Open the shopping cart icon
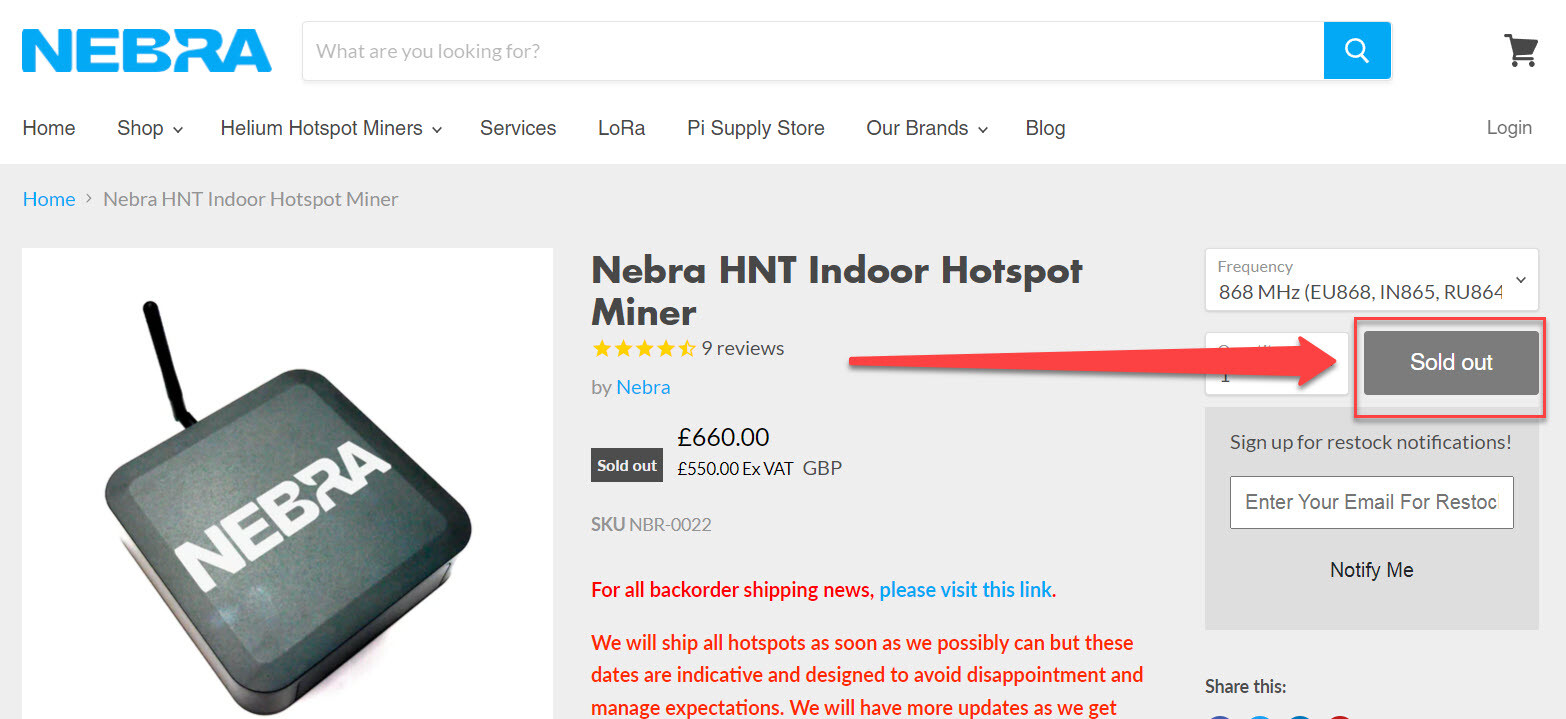Screen dimensions: 1566x719 1520,50
